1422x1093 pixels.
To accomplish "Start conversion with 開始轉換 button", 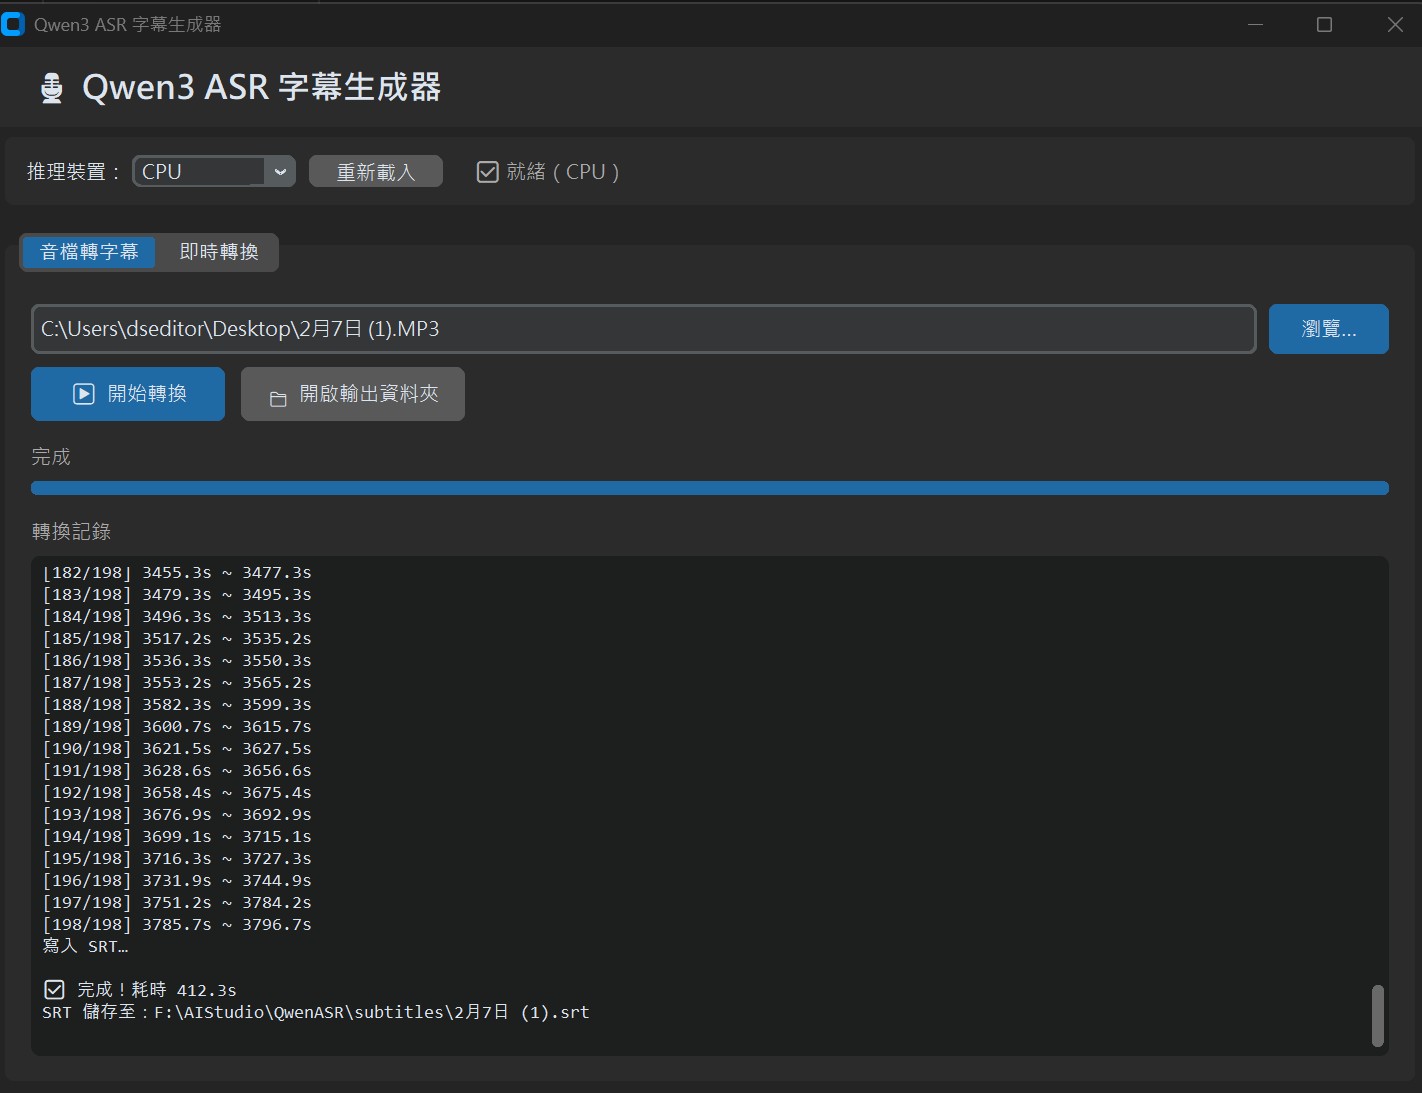I will [x=128, y=394].
